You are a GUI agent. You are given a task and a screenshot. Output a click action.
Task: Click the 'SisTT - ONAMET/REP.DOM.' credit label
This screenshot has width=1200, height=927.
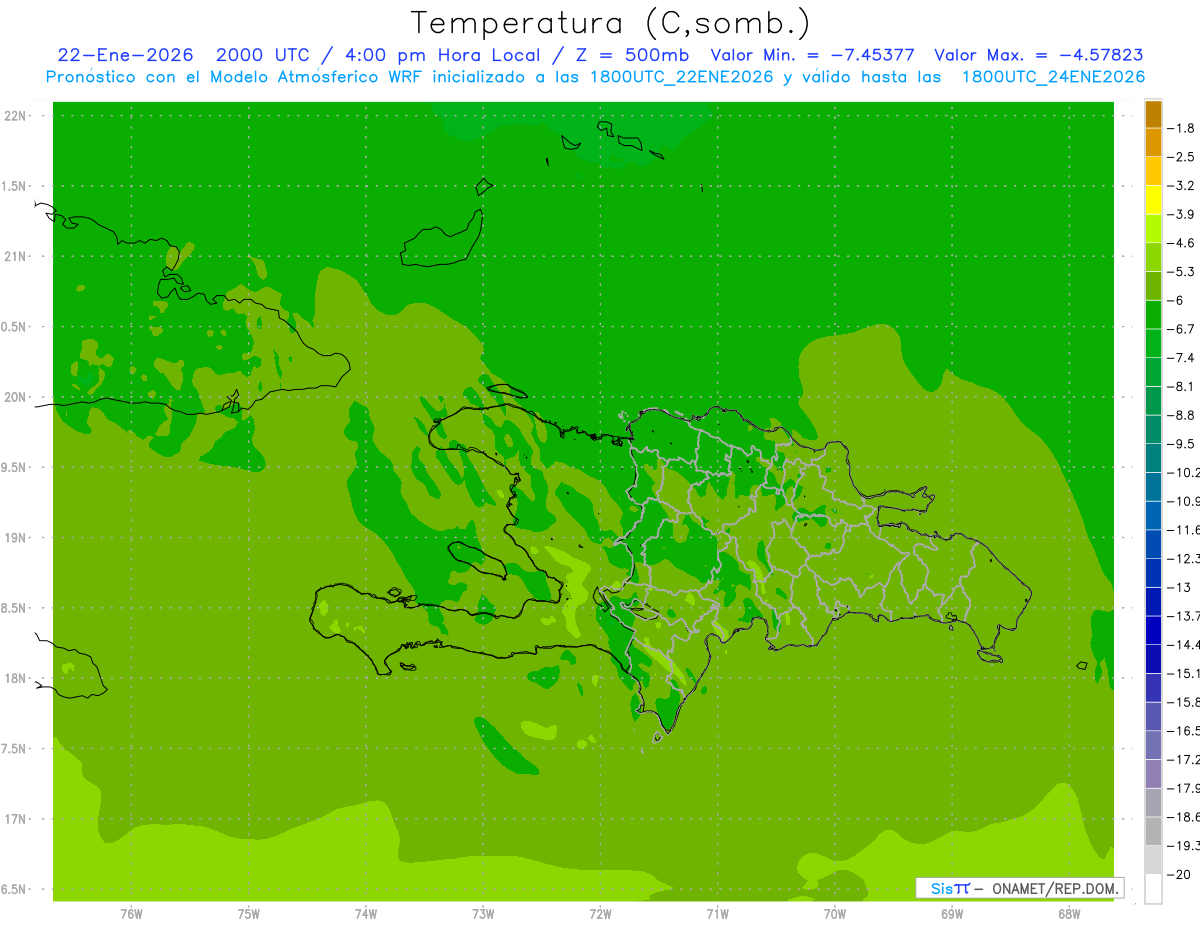pos(1020,888)
